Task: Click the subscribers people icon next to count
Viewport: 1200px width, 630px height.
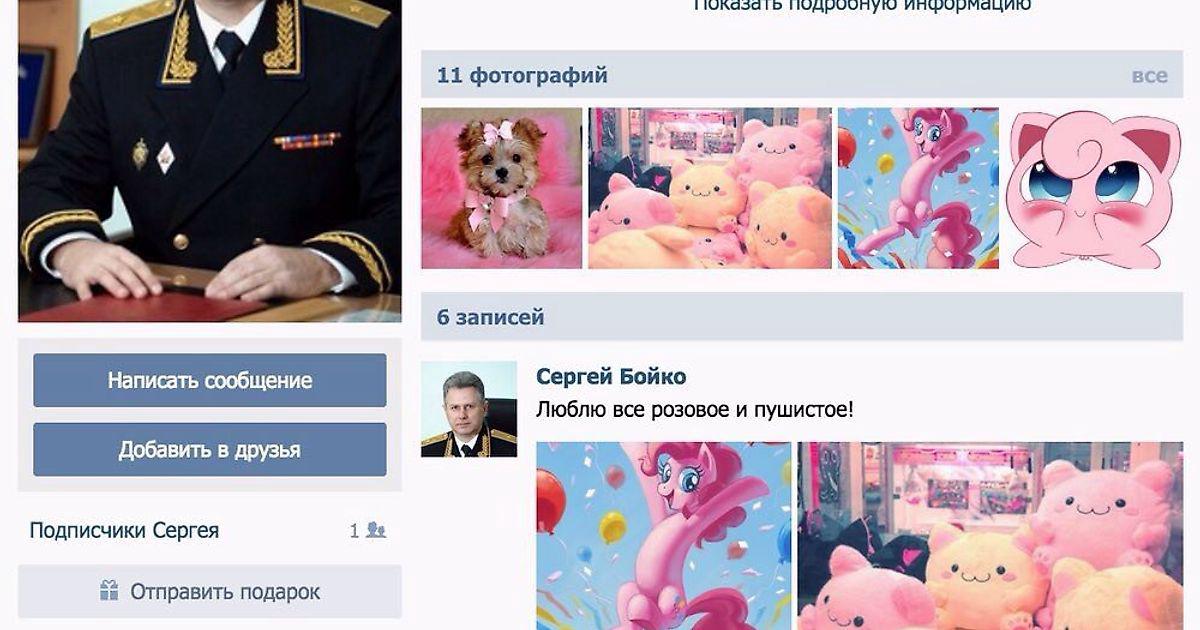Action: point(376,530)
